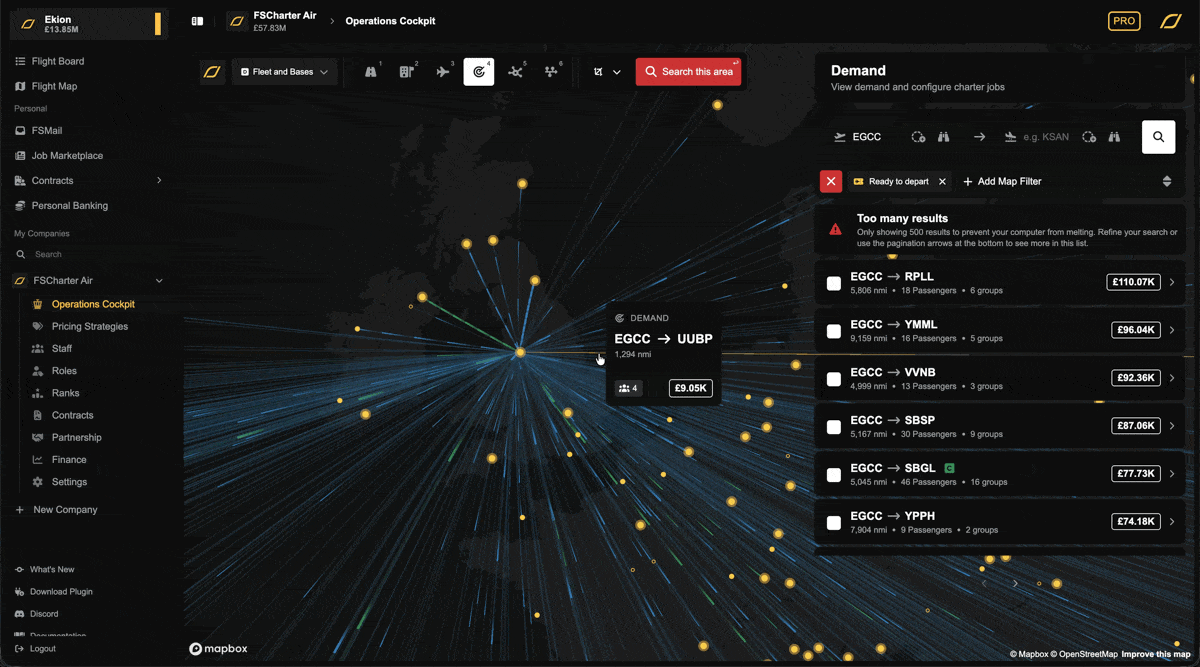Open the Fleet and Bases dropdown
1200x667 pixels.
[x=285, y=72]
